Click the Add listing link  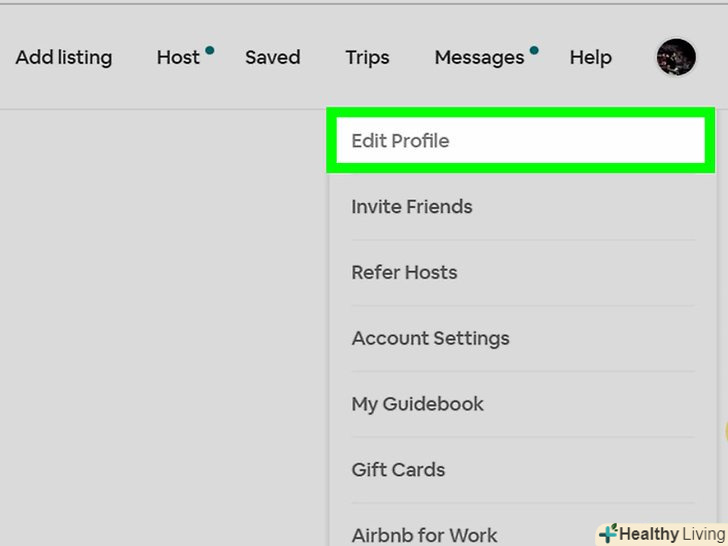click(64, 58)
